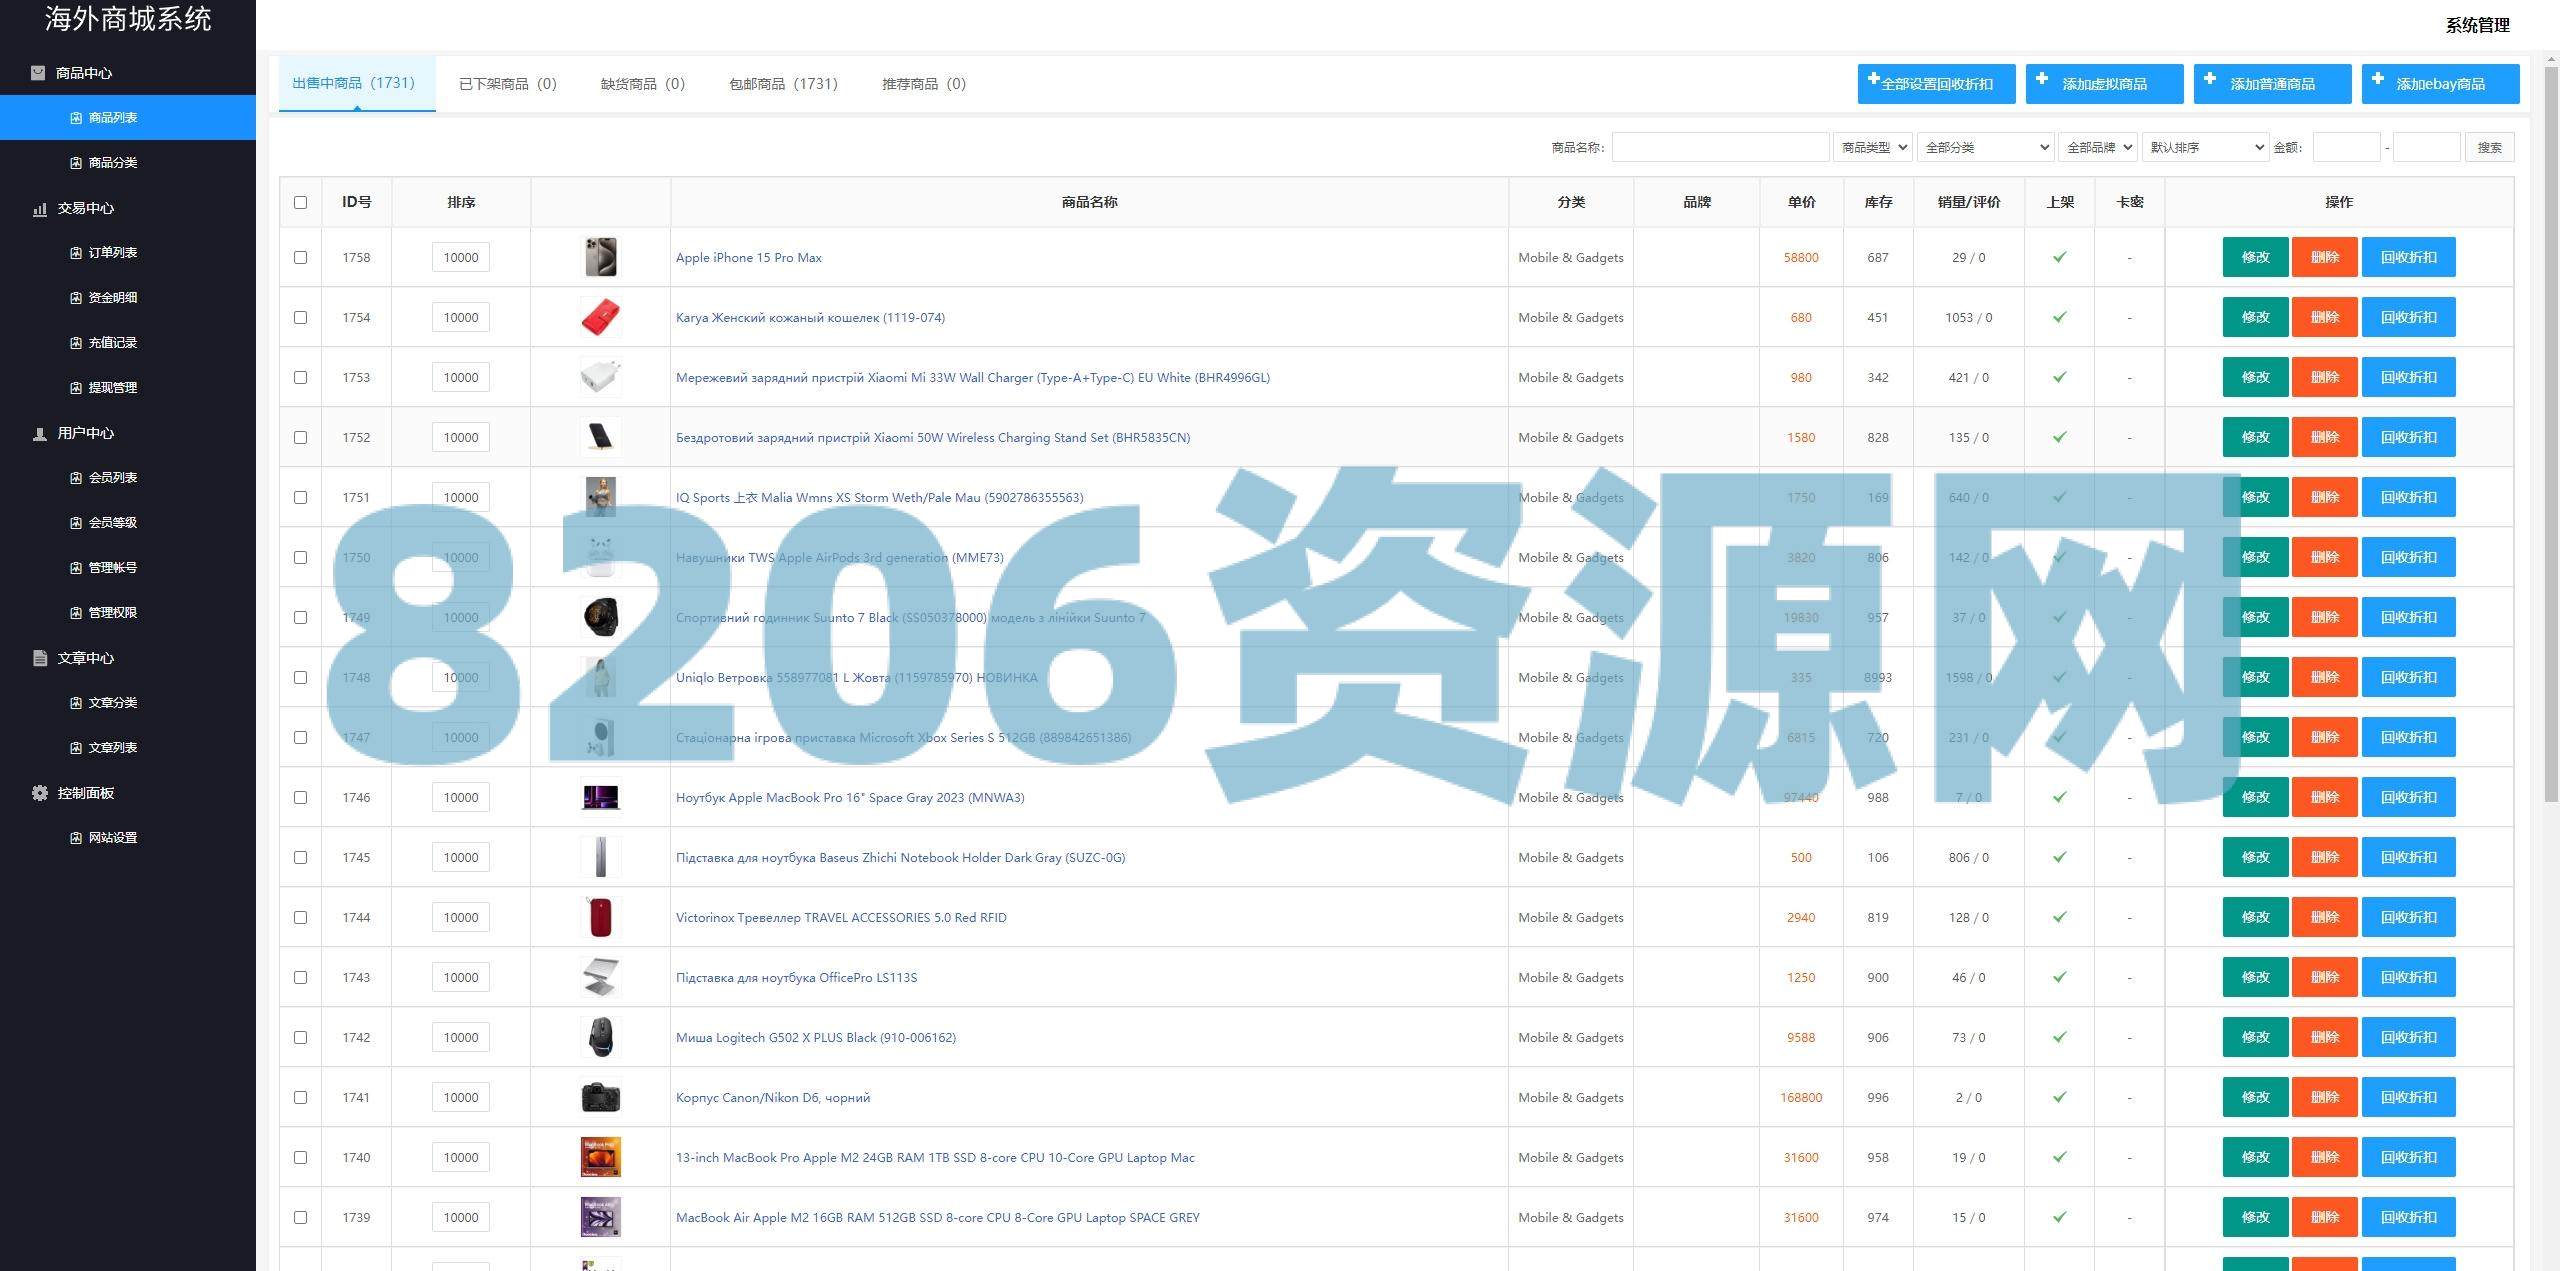Image resolution: width=2560 pixels, height=1271 pixels.
Task: Tick checkbox for Apple iPhone 15 Pro Max
Action: point(300,257)
